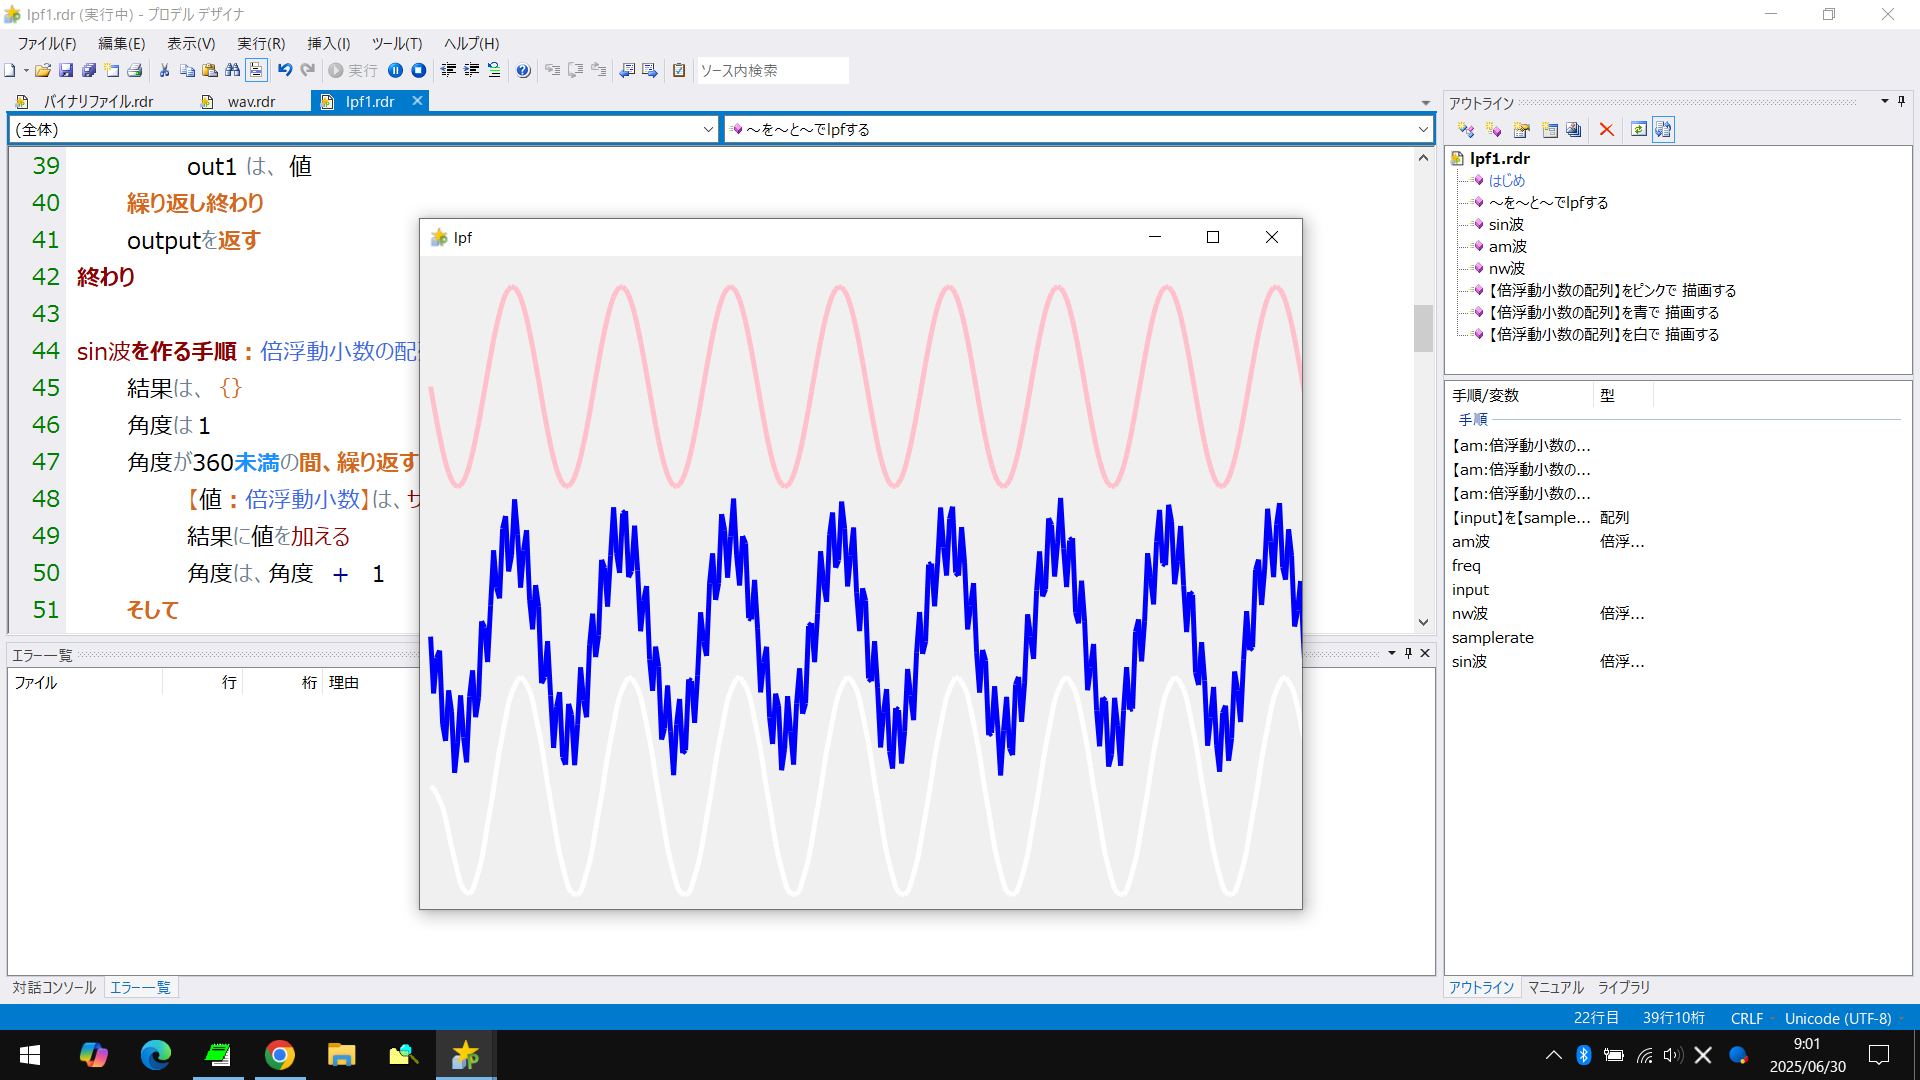The width and height of the screenshot is (1920, 1080).
Task: Open the 実行(R) menu
Action: [260, 43]
